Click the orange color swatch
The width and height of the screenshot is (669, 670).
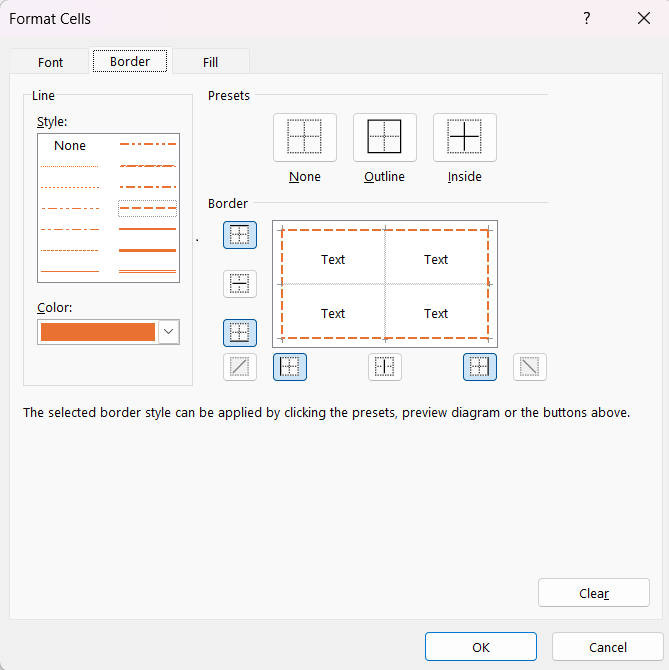pyautogui.click(x=98, y=332)
